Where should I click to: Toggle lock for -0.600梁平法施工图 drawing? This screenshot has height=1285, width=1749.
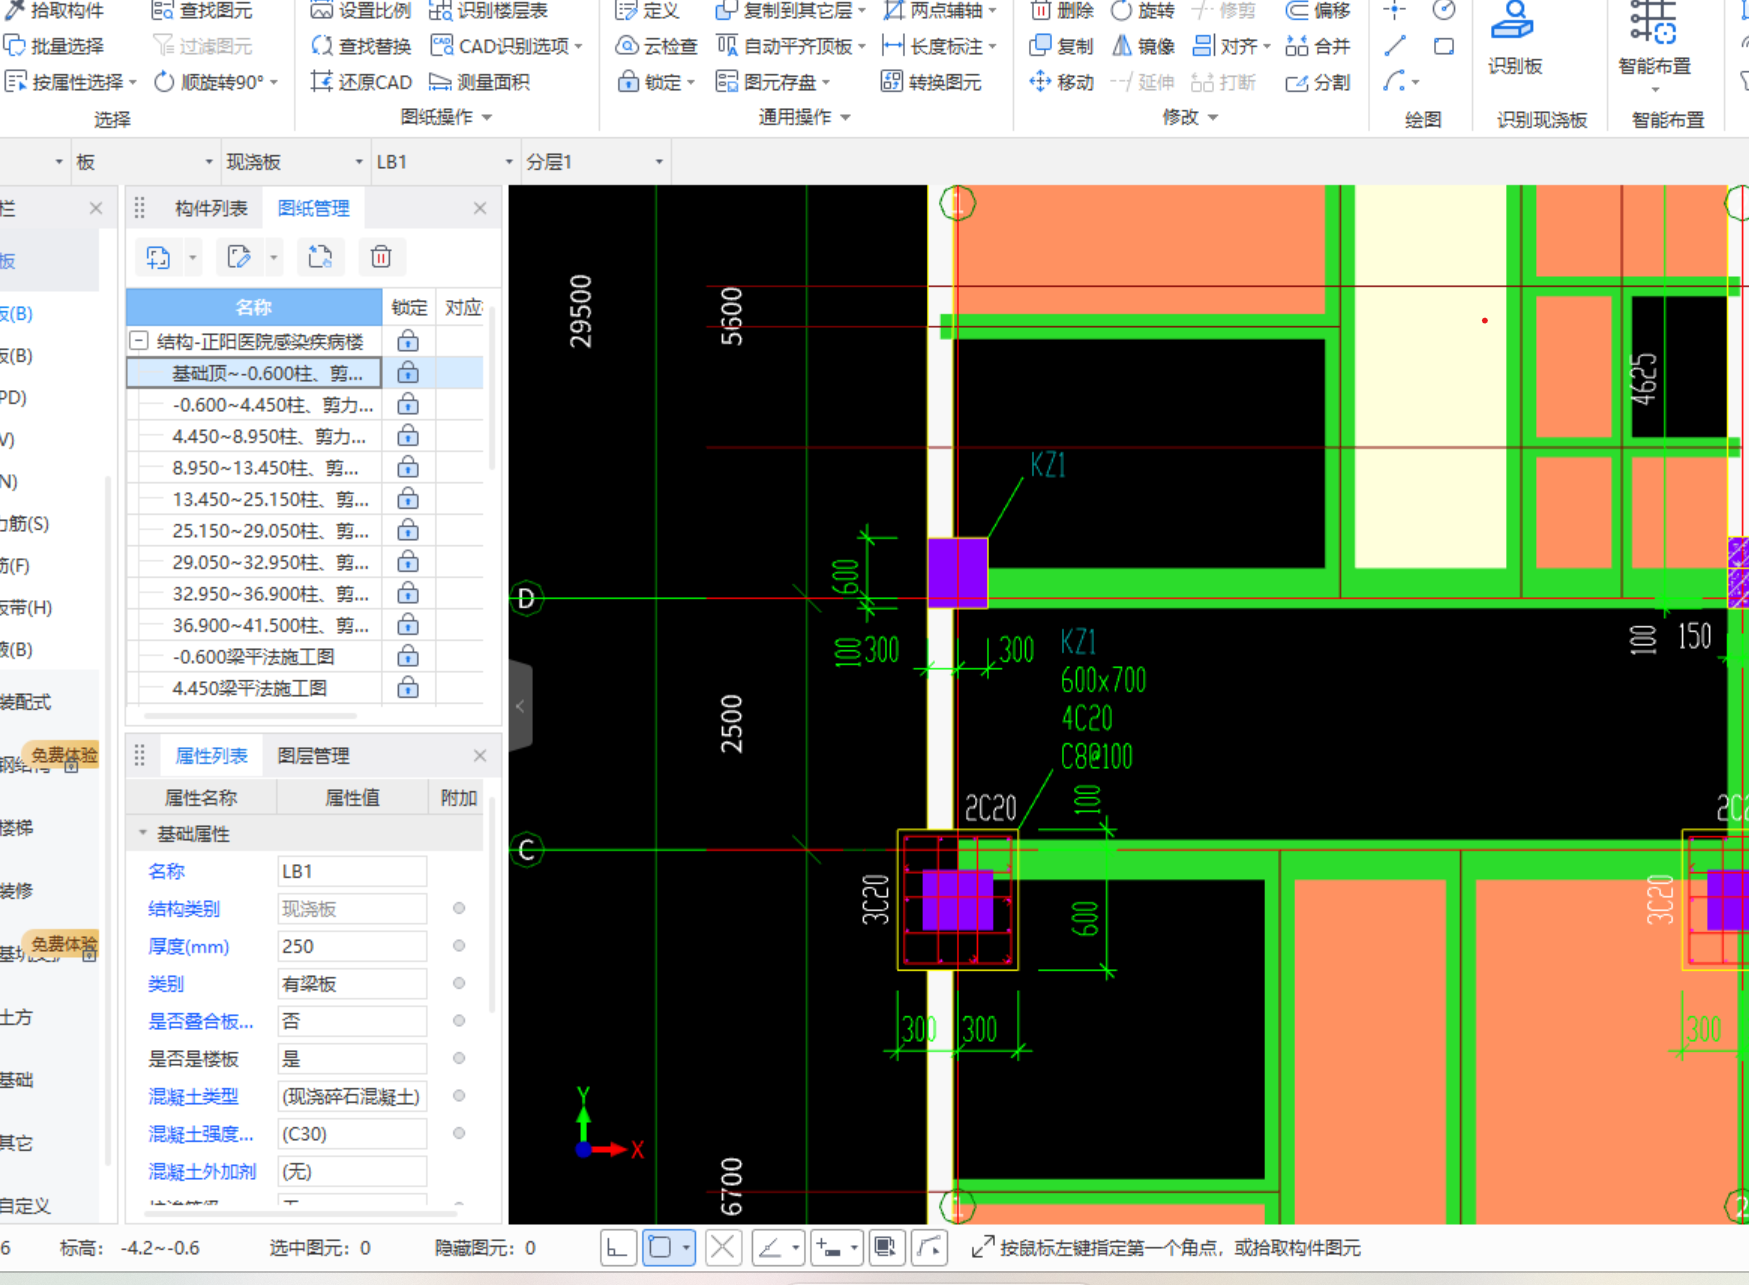[407, 656]
